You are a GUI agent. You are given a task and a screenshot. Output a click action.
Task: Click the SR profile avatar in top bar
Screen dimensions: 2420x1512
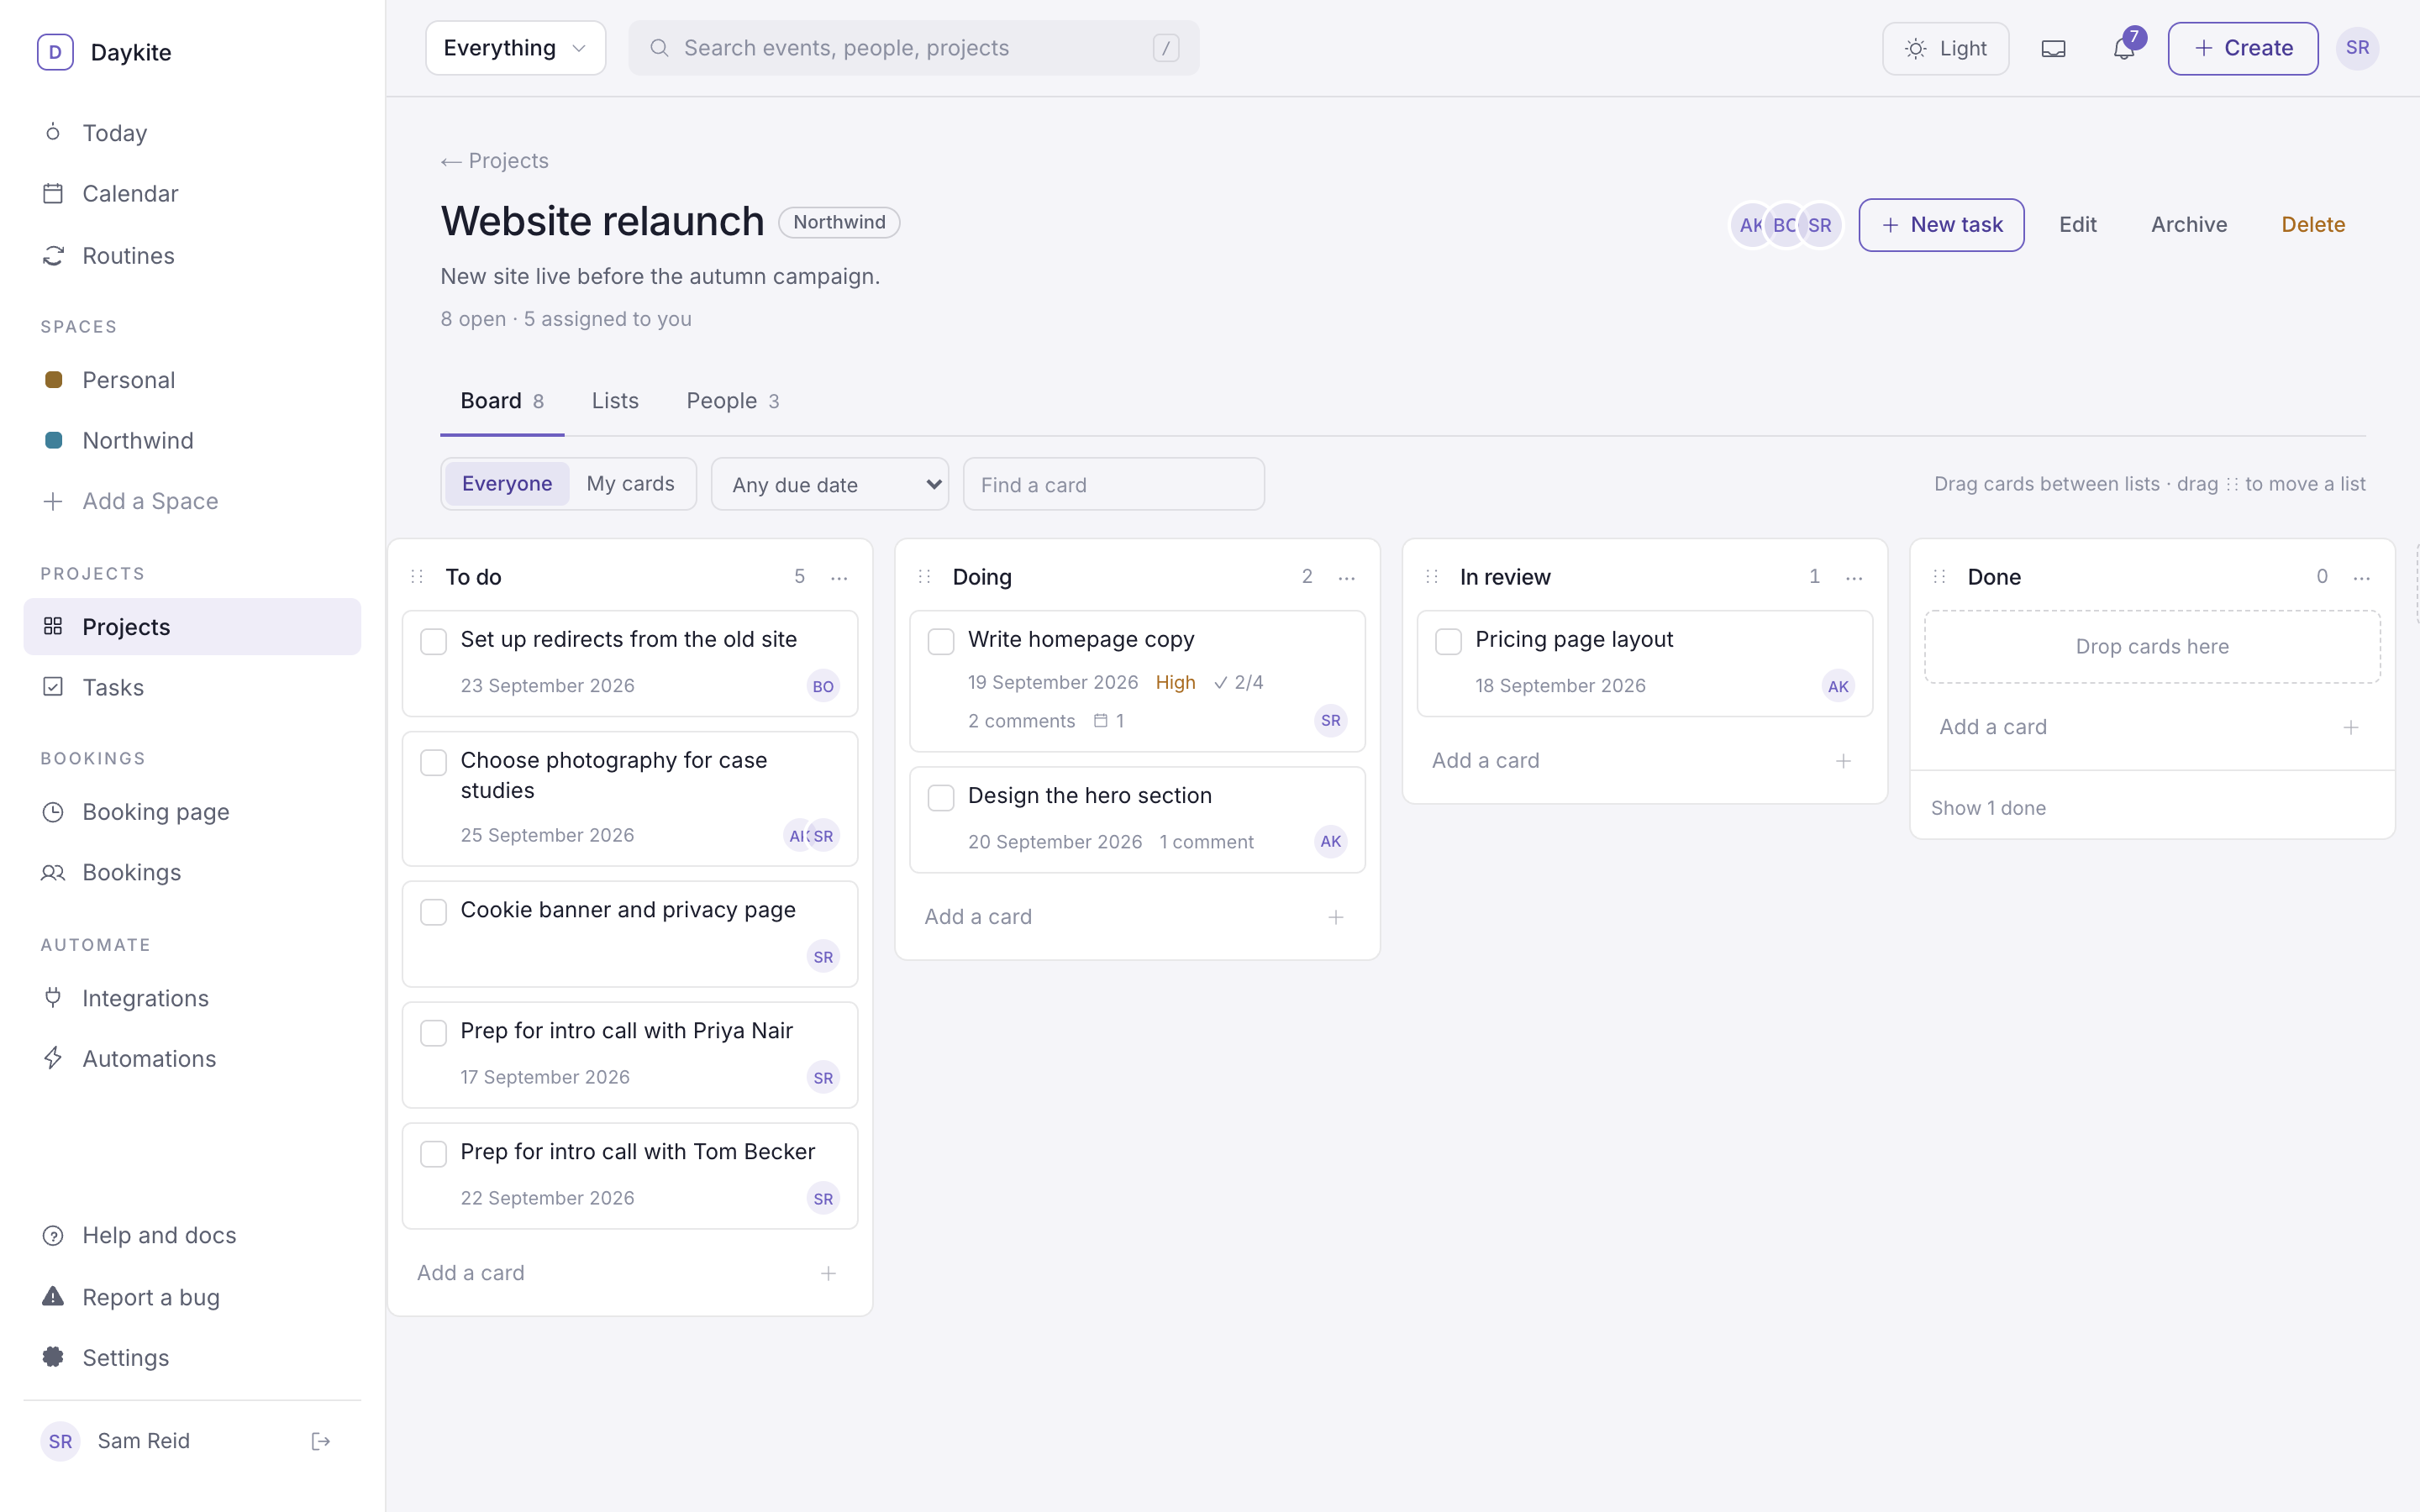pos(2357,48)
